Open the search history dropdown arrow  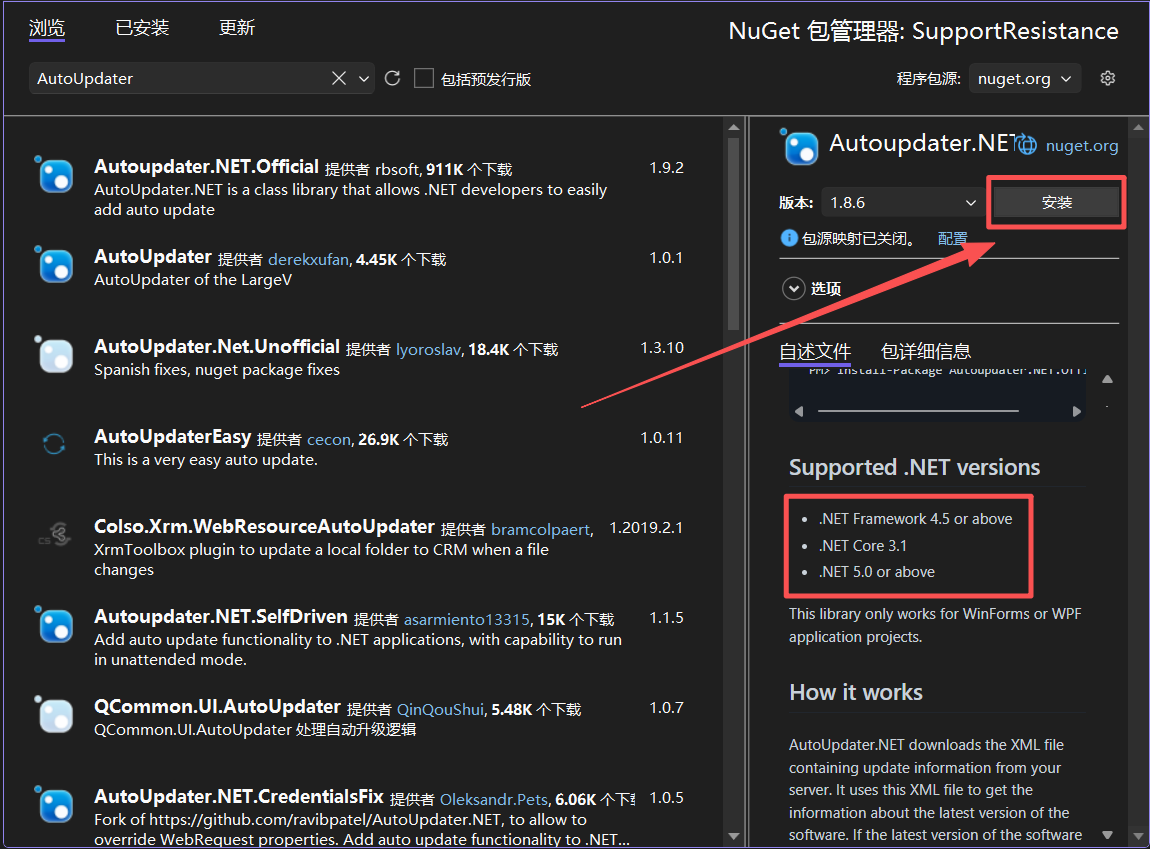click(x=364, y=78)
